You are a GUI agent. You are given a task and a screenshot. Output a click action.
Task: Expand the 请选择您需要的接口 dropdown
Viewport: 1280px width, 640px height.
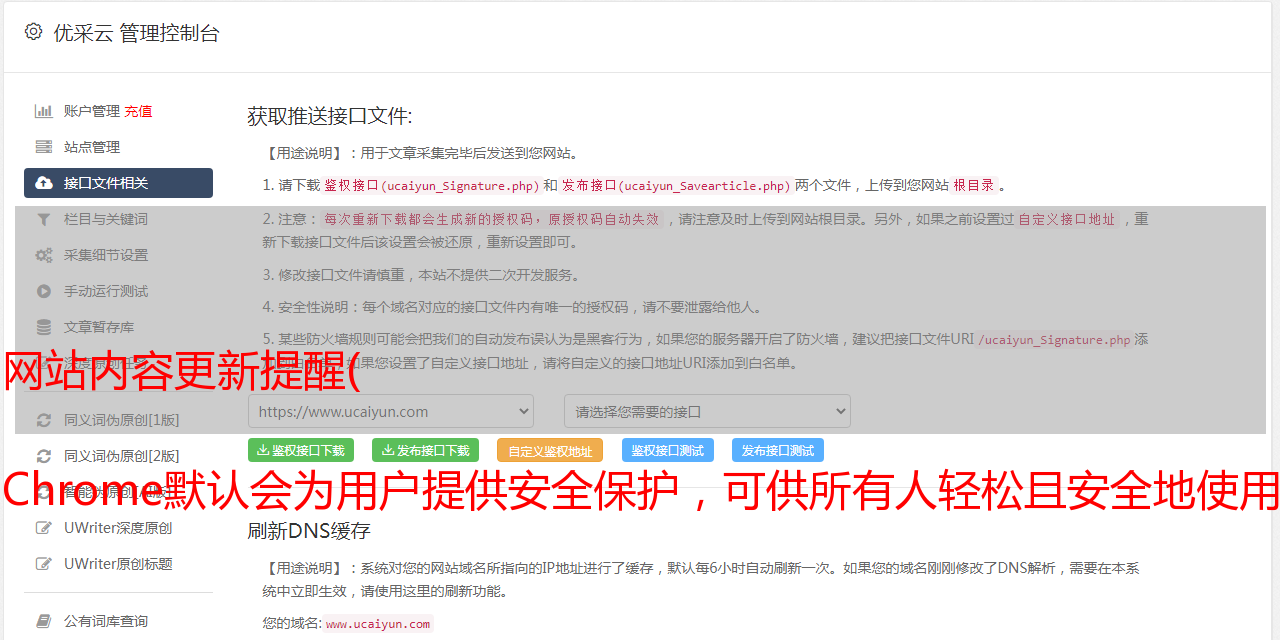[x=707, y=411]
